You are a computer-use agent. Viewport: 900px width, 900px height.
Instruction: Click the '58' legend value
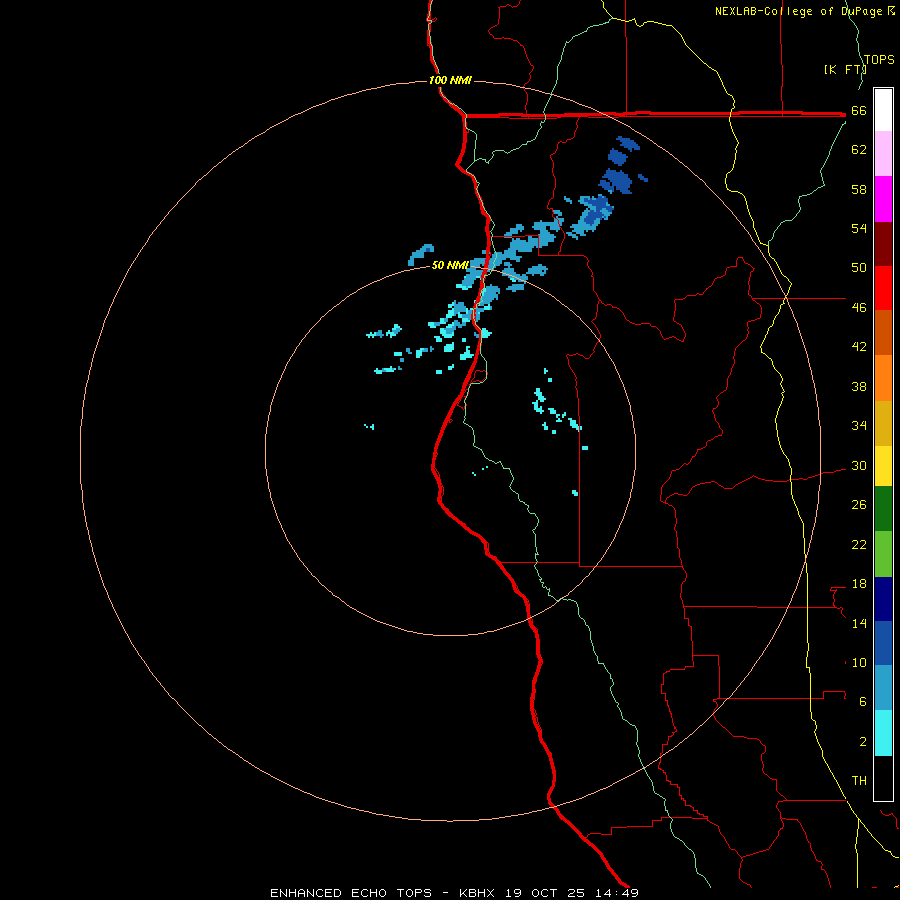pyautogui.click(x=859, y=189)
